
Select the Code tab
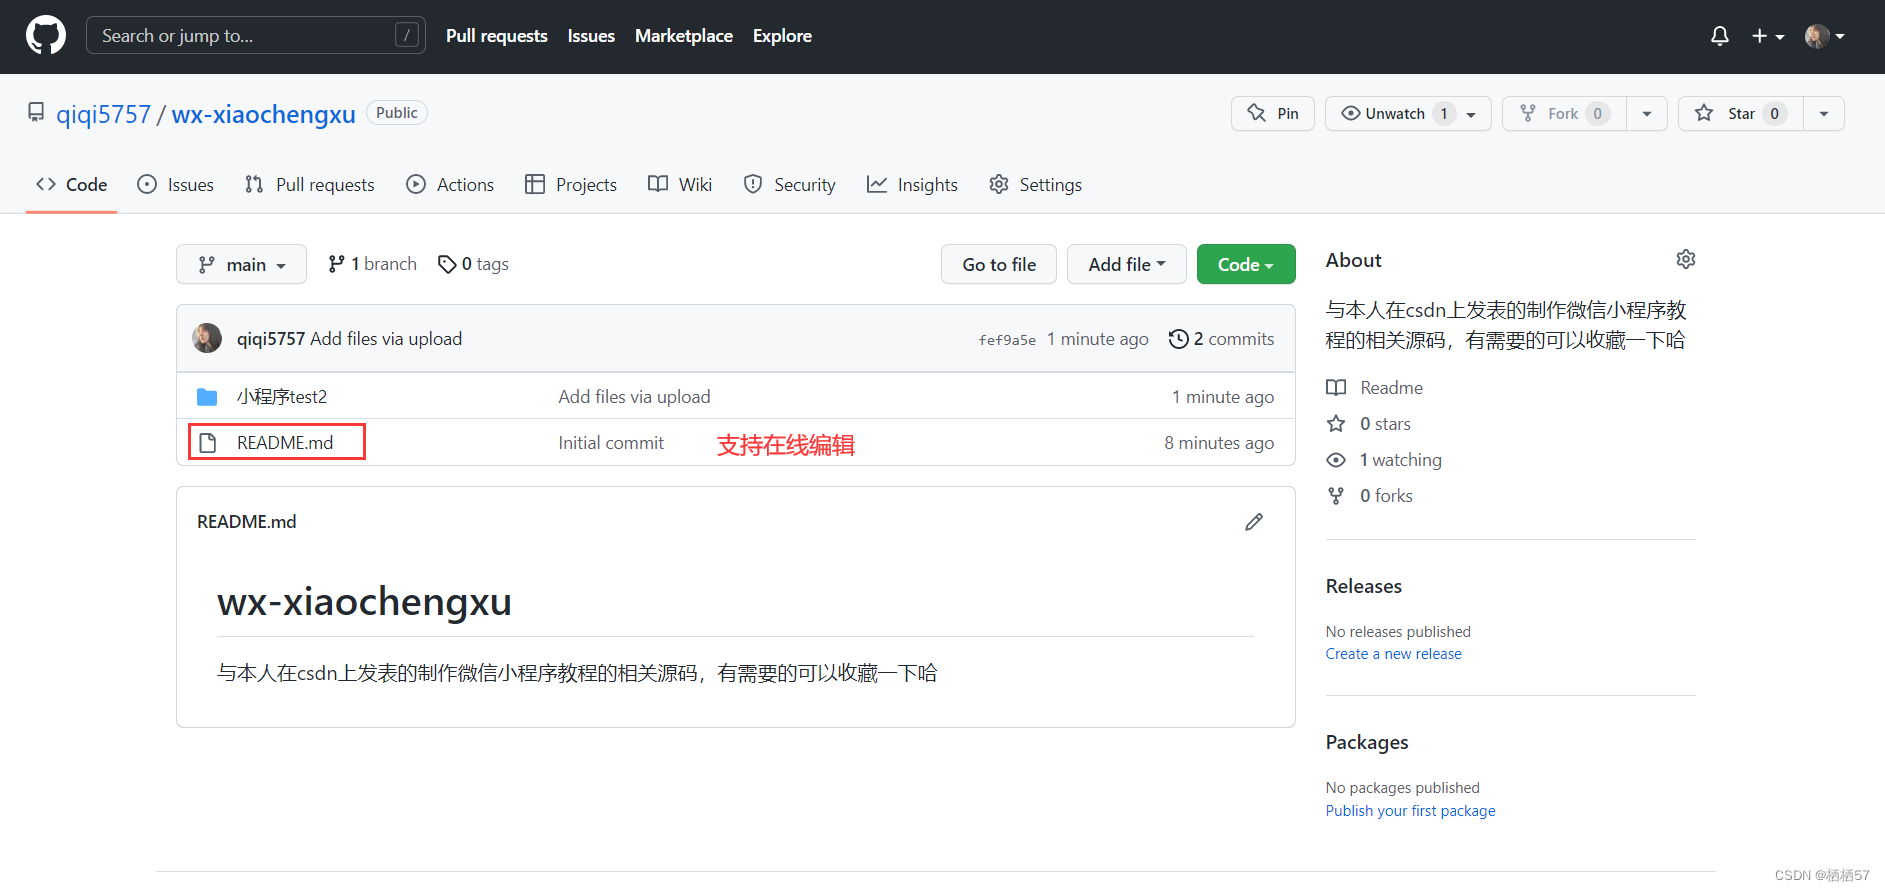coord(72,185)
